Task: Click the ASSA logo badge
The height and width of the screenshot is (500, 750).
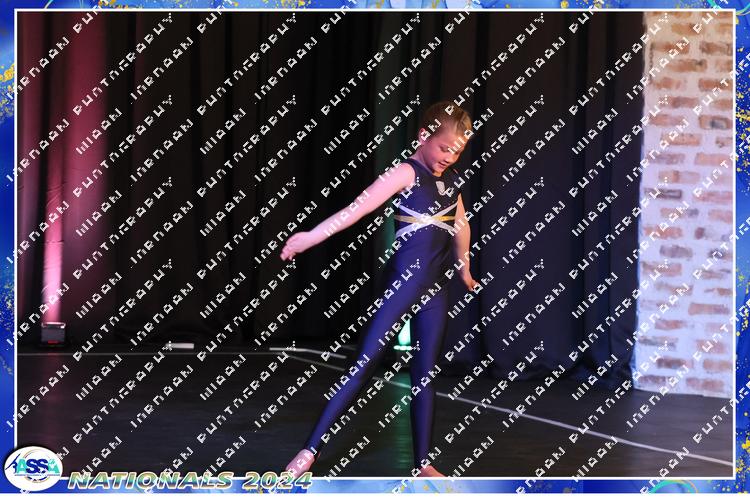Action: click(x=33, y=468)
